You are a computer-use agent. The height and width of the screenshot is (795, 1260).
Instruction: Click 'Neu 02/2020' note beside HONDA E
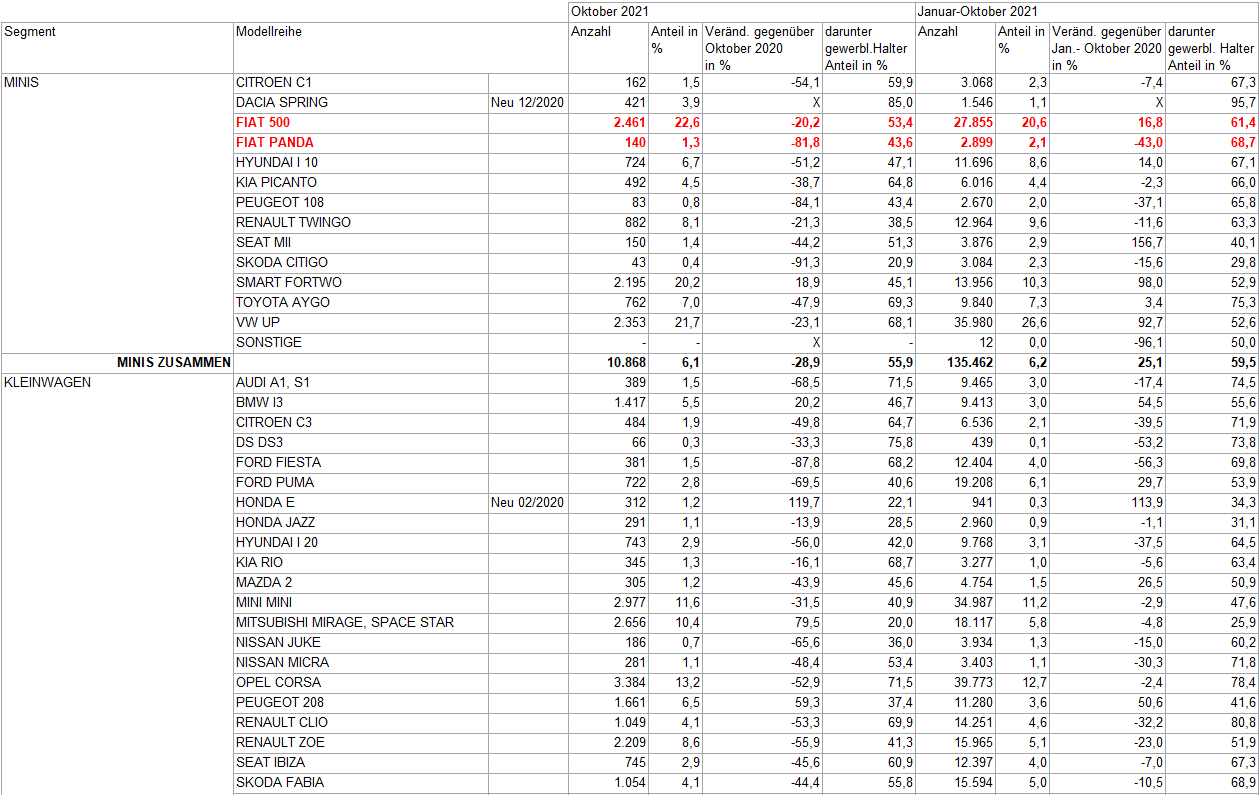click(x=527, y=502)
